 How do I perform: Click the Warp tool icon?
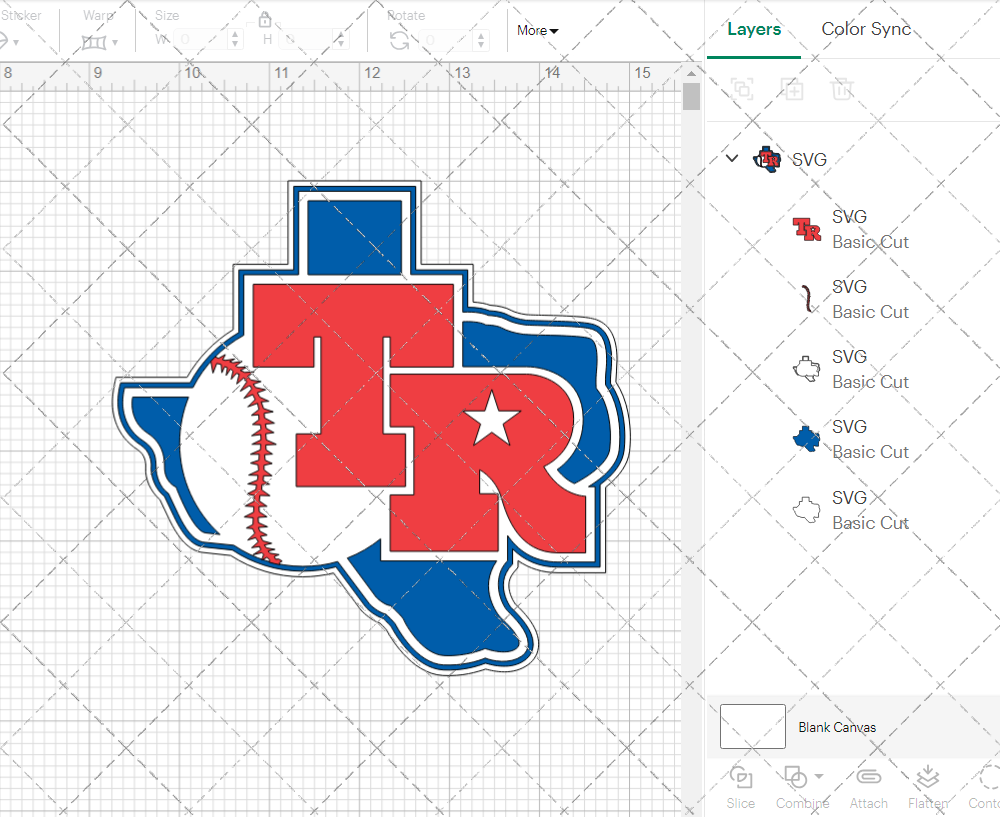click(x=94, y=42)
